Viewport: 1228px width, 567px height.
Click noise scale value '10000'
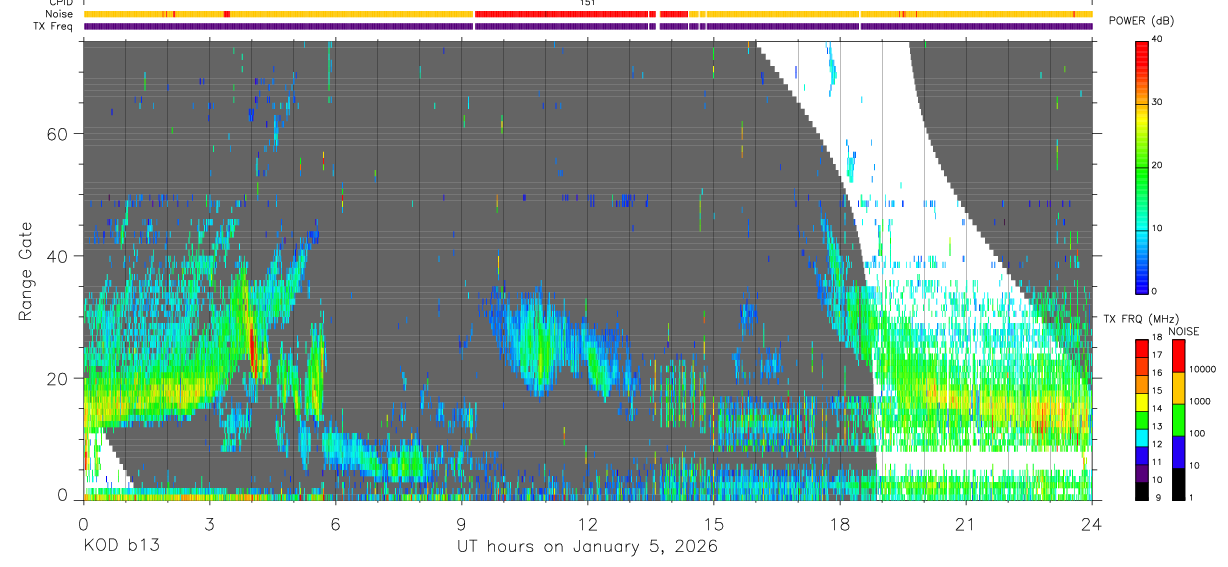coord(1202,369)
